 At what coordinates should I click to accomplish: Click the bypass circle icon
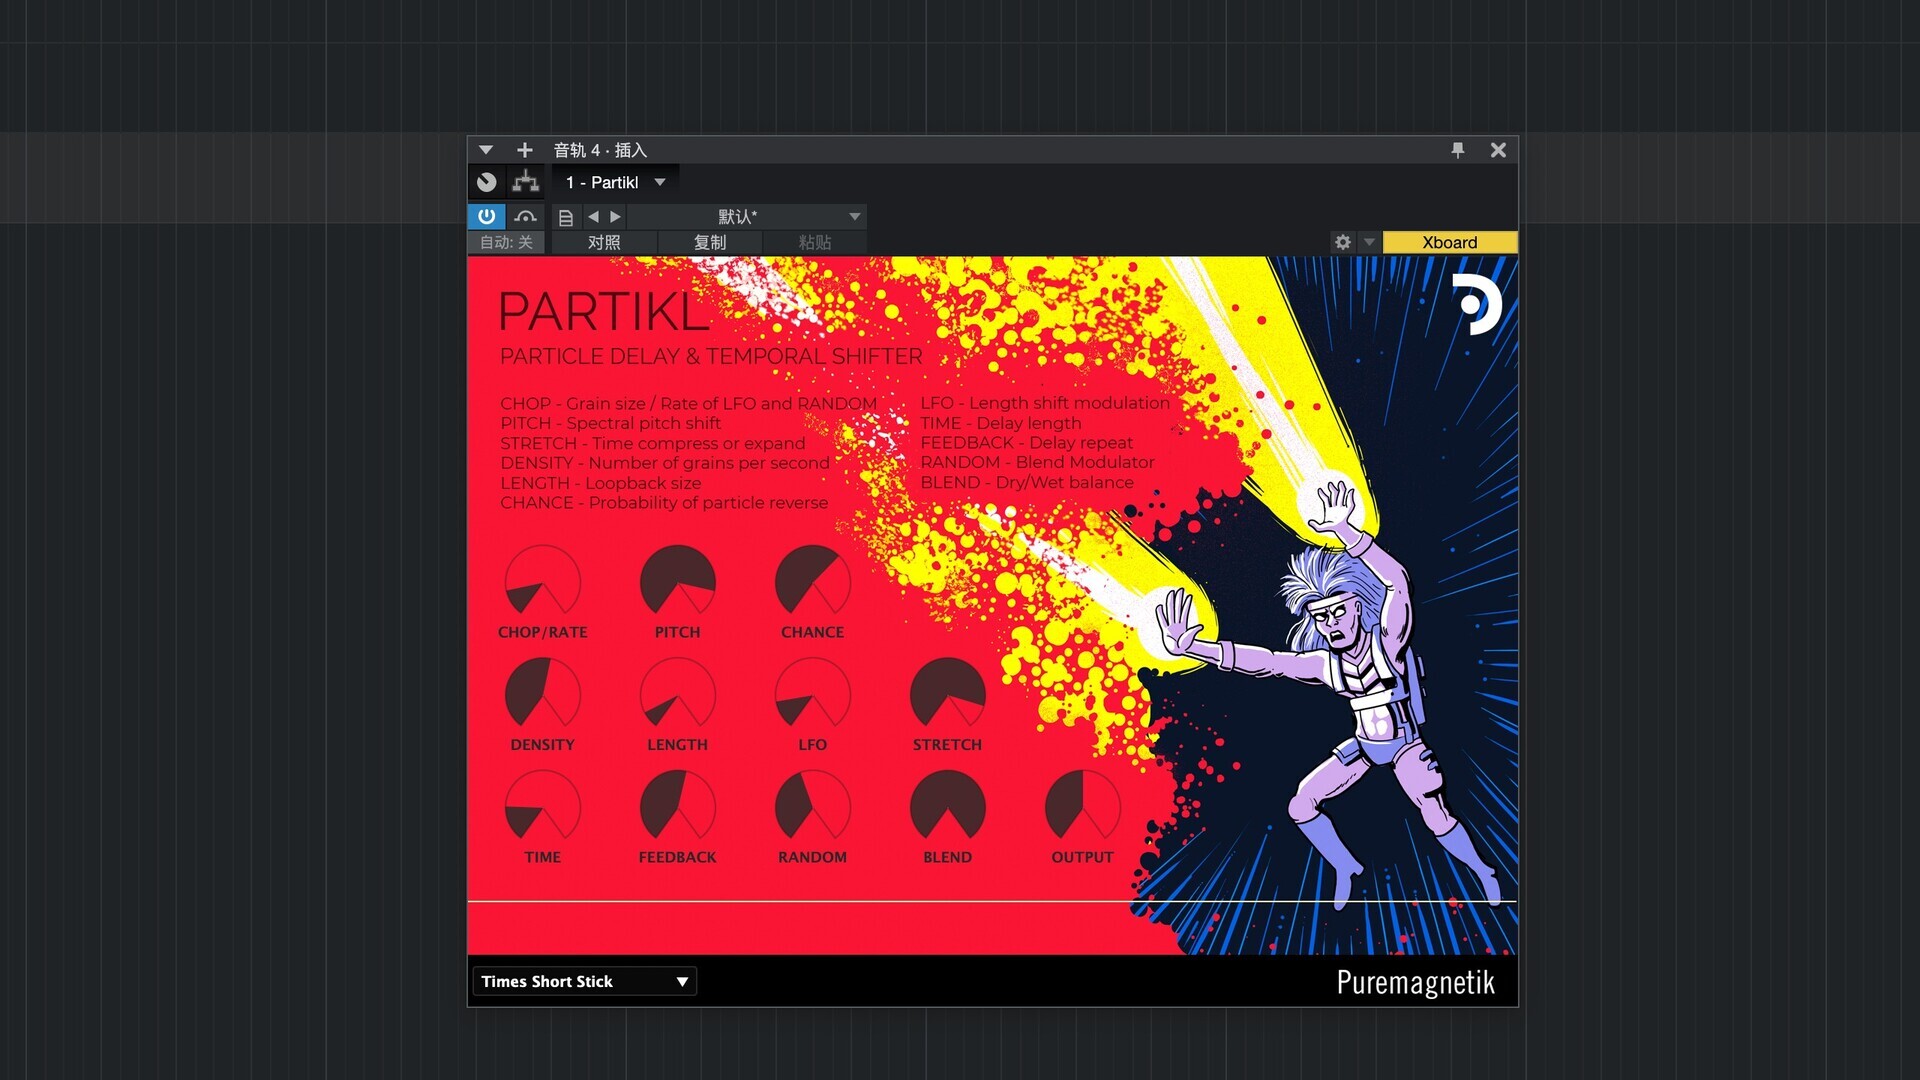[x=487, y=182]
